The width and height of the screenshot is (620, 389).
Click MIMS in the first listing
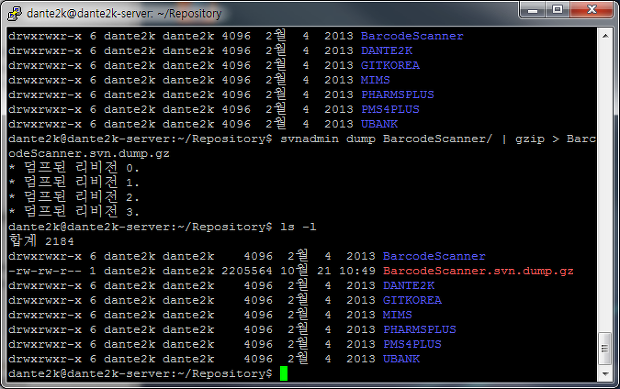click(x=375, y=80)
